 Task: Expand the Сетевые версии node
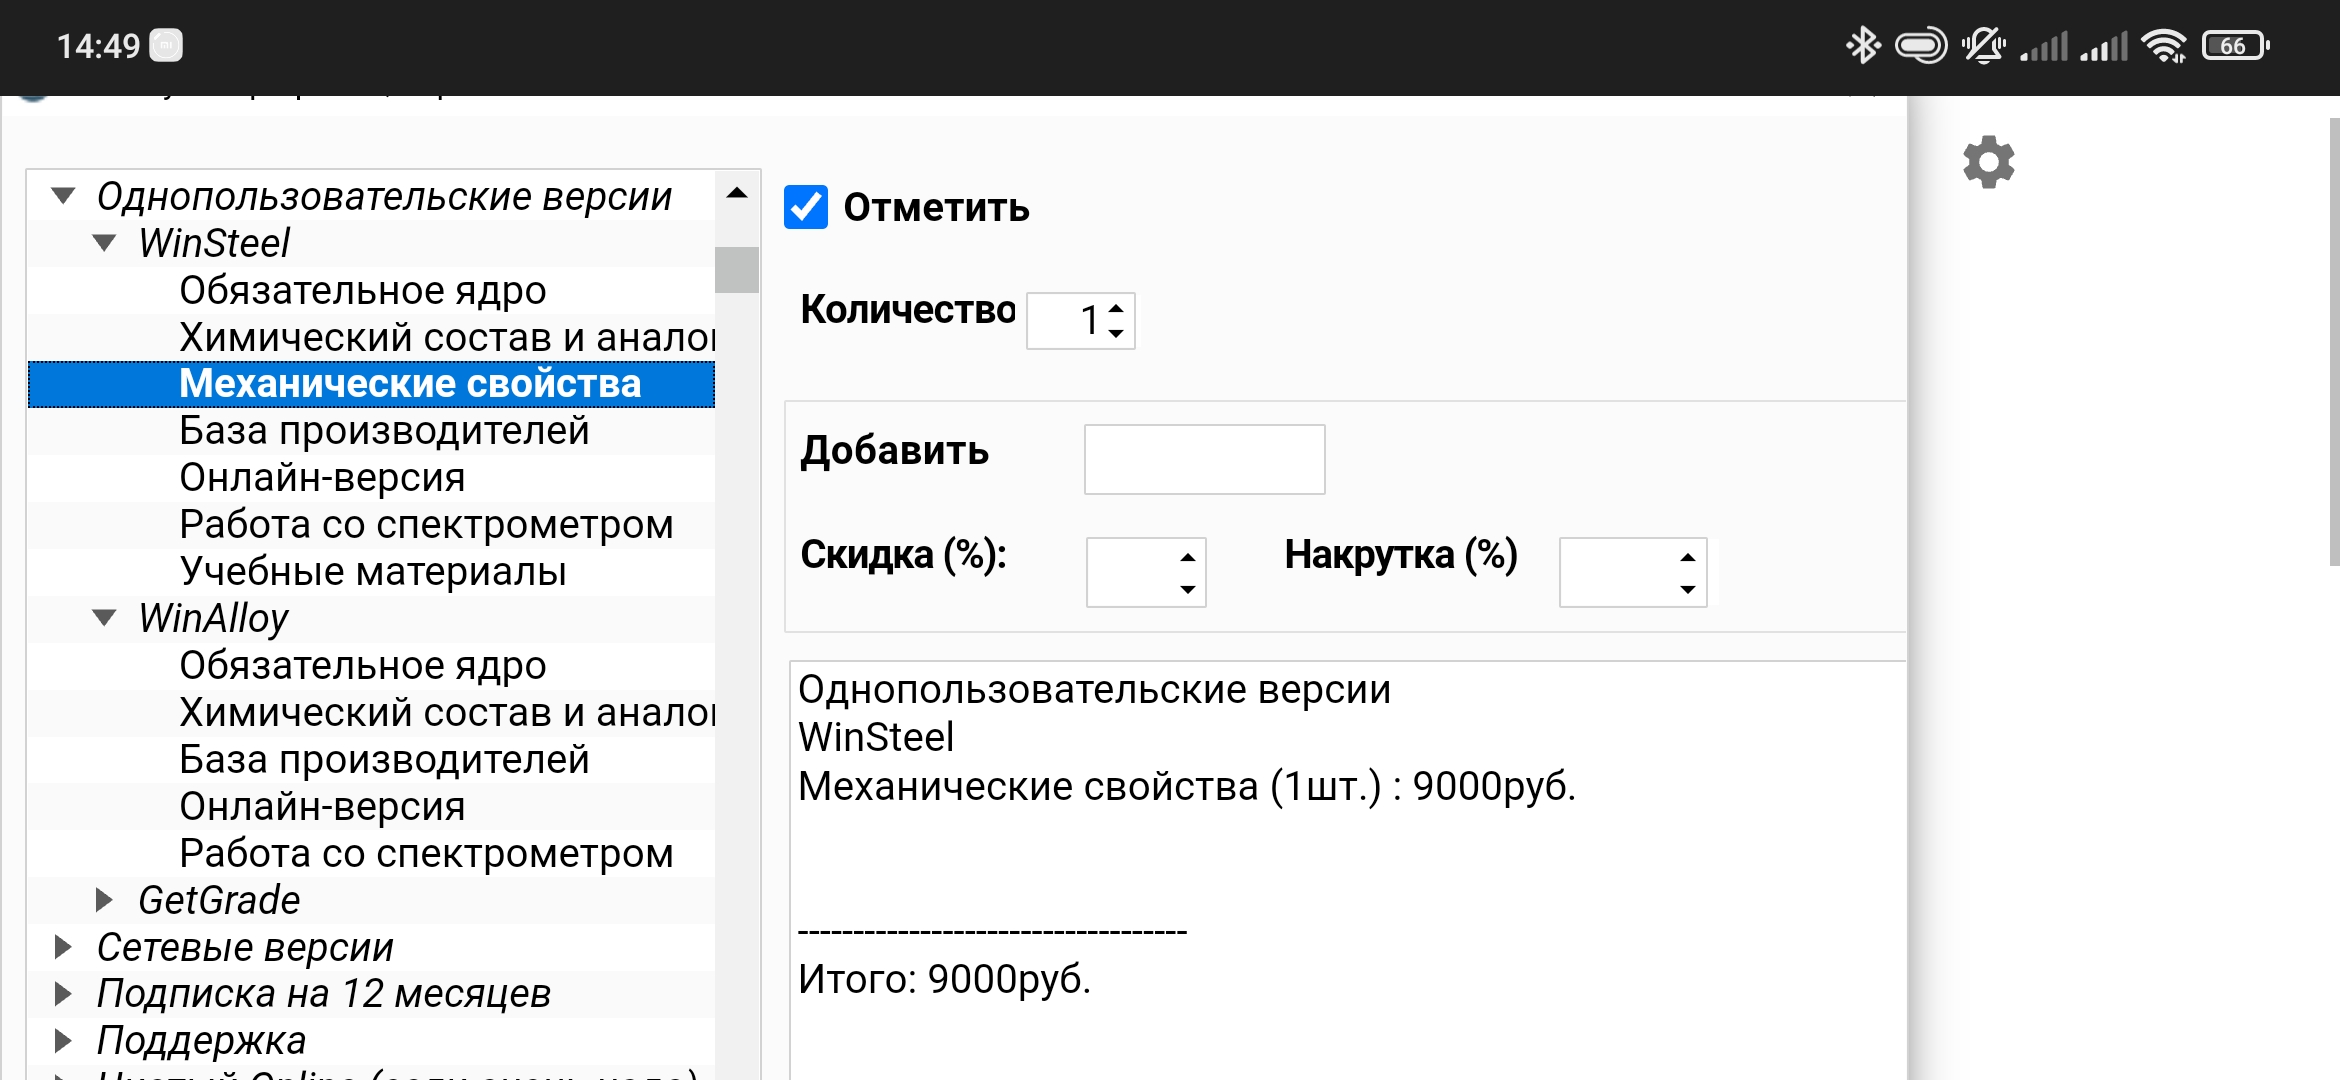click(63, 947)
